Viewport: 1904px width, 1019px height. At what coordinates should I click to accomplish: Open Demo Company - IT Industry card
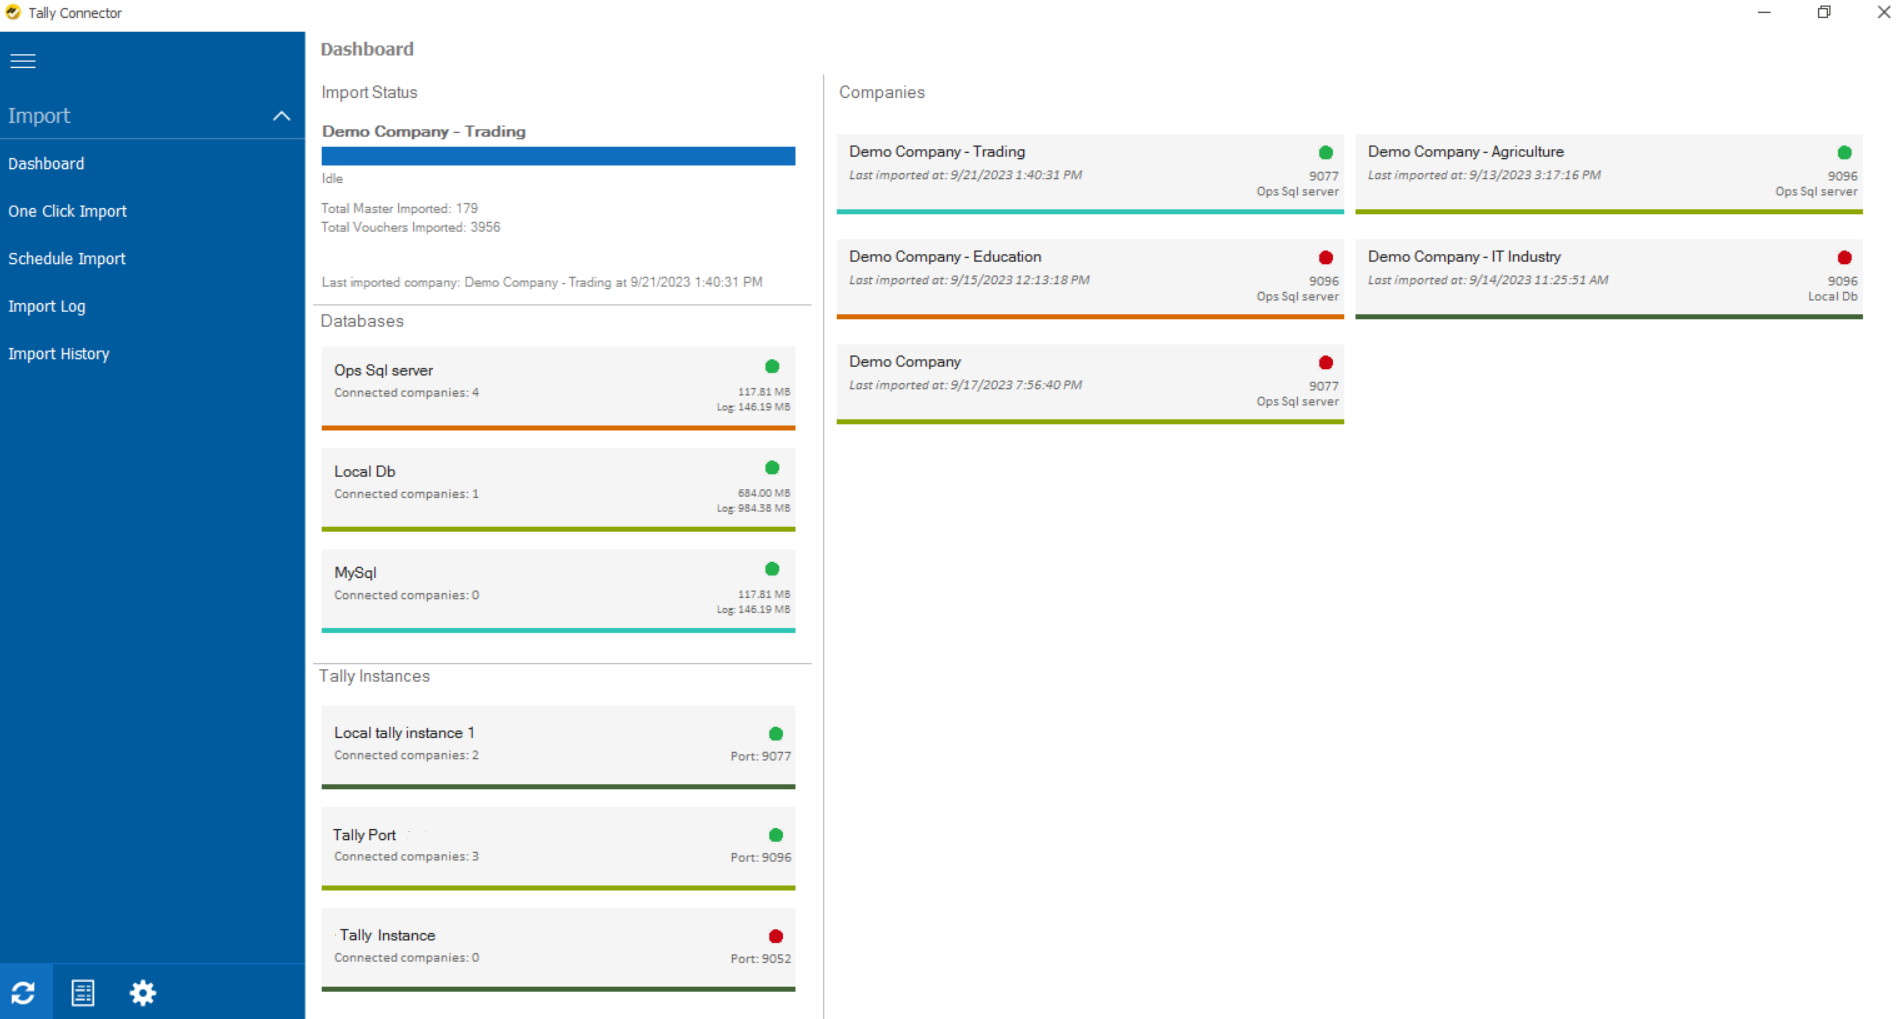(x=1608, y=276)
